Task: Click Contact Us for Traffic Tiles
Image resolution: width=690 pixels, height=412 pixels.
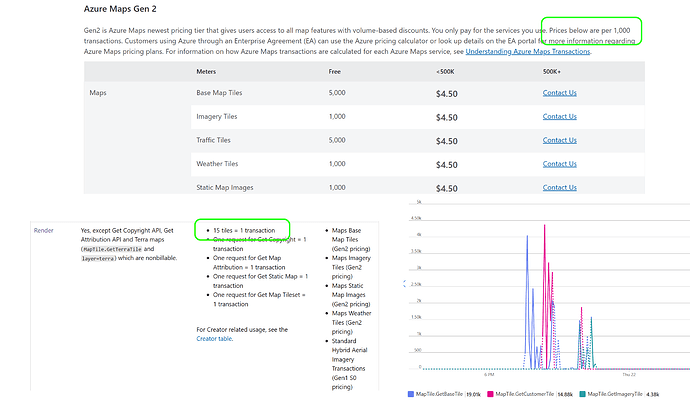Action: tap(559, 140)
